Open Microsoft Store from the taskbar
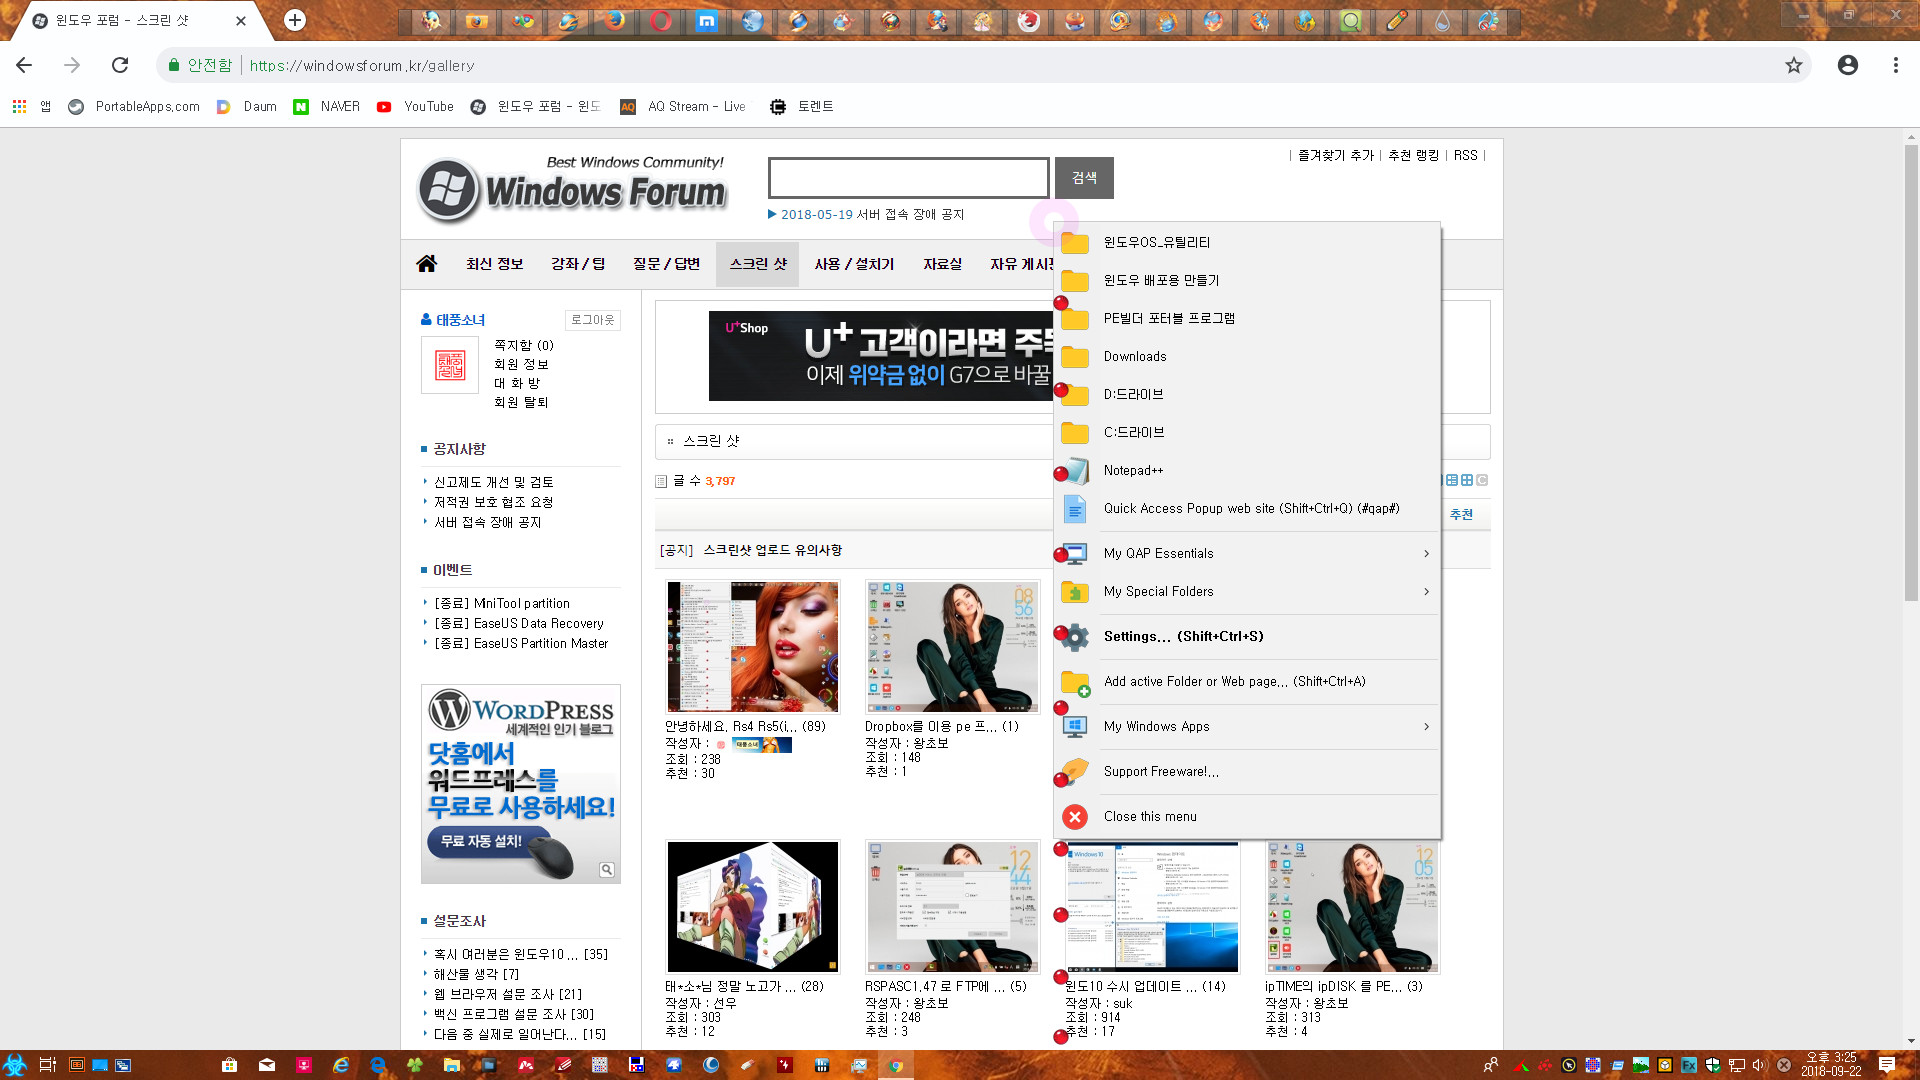The image size is (1920, 1080). point(229,1065)
